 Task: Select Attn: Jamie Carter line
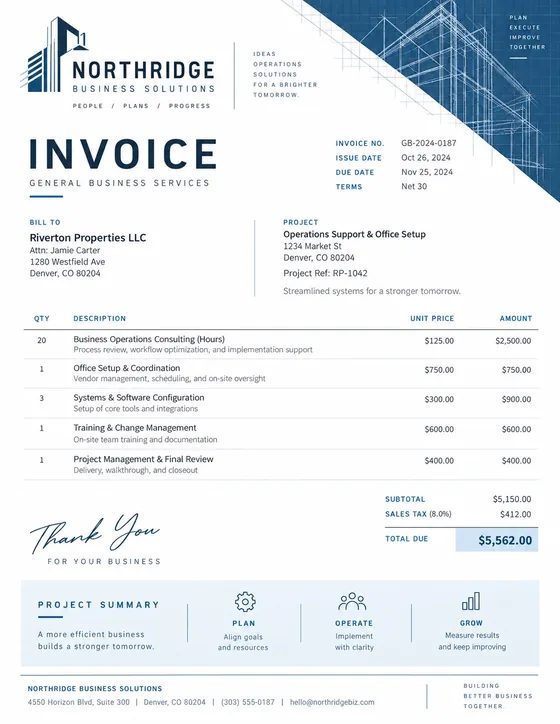point(65,250)
